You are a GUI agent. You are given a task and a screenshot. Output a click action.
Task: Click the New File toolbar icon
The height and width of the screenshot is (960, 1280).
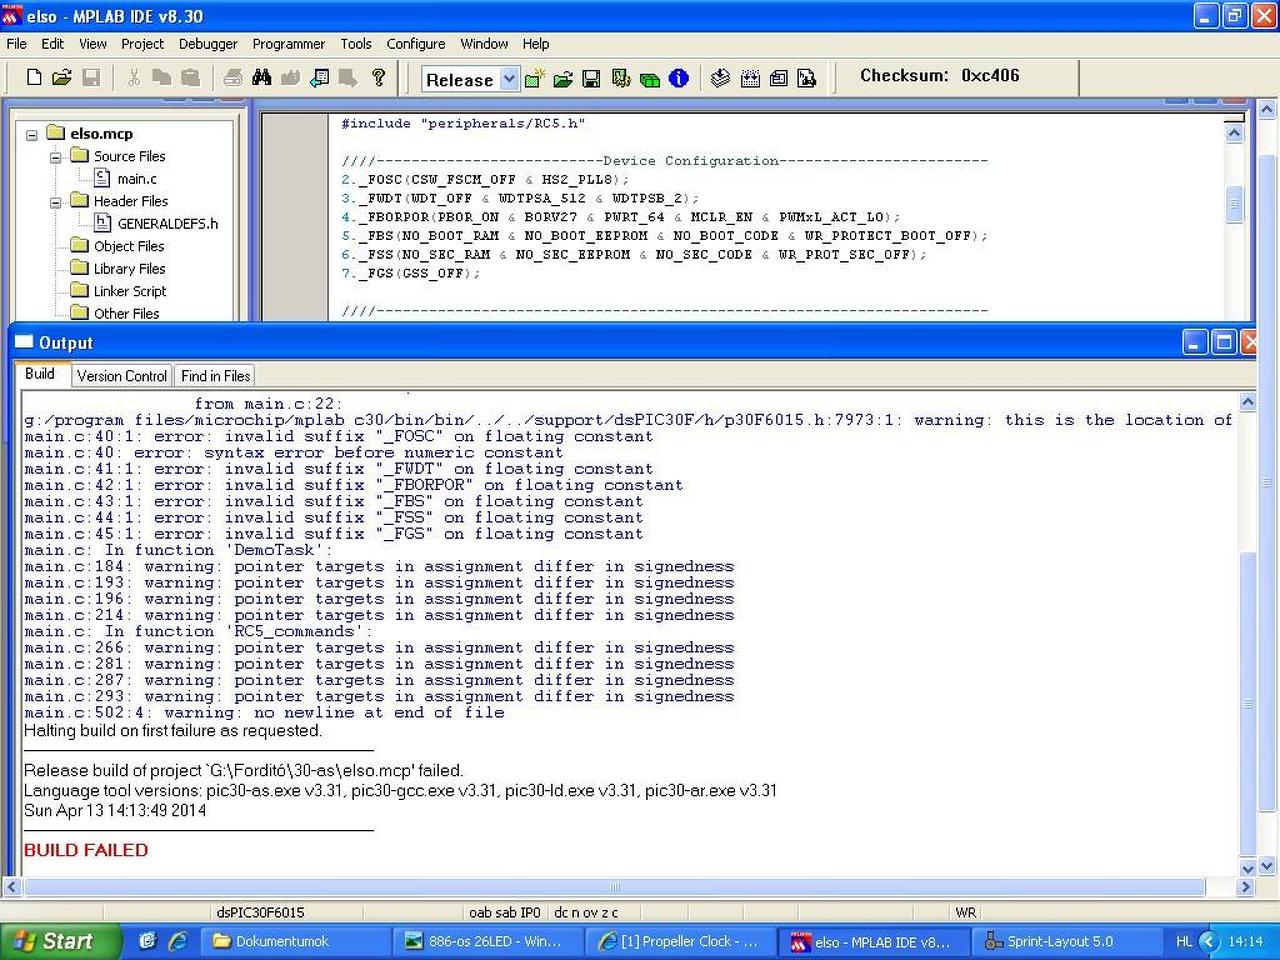(x=34, y=77)
